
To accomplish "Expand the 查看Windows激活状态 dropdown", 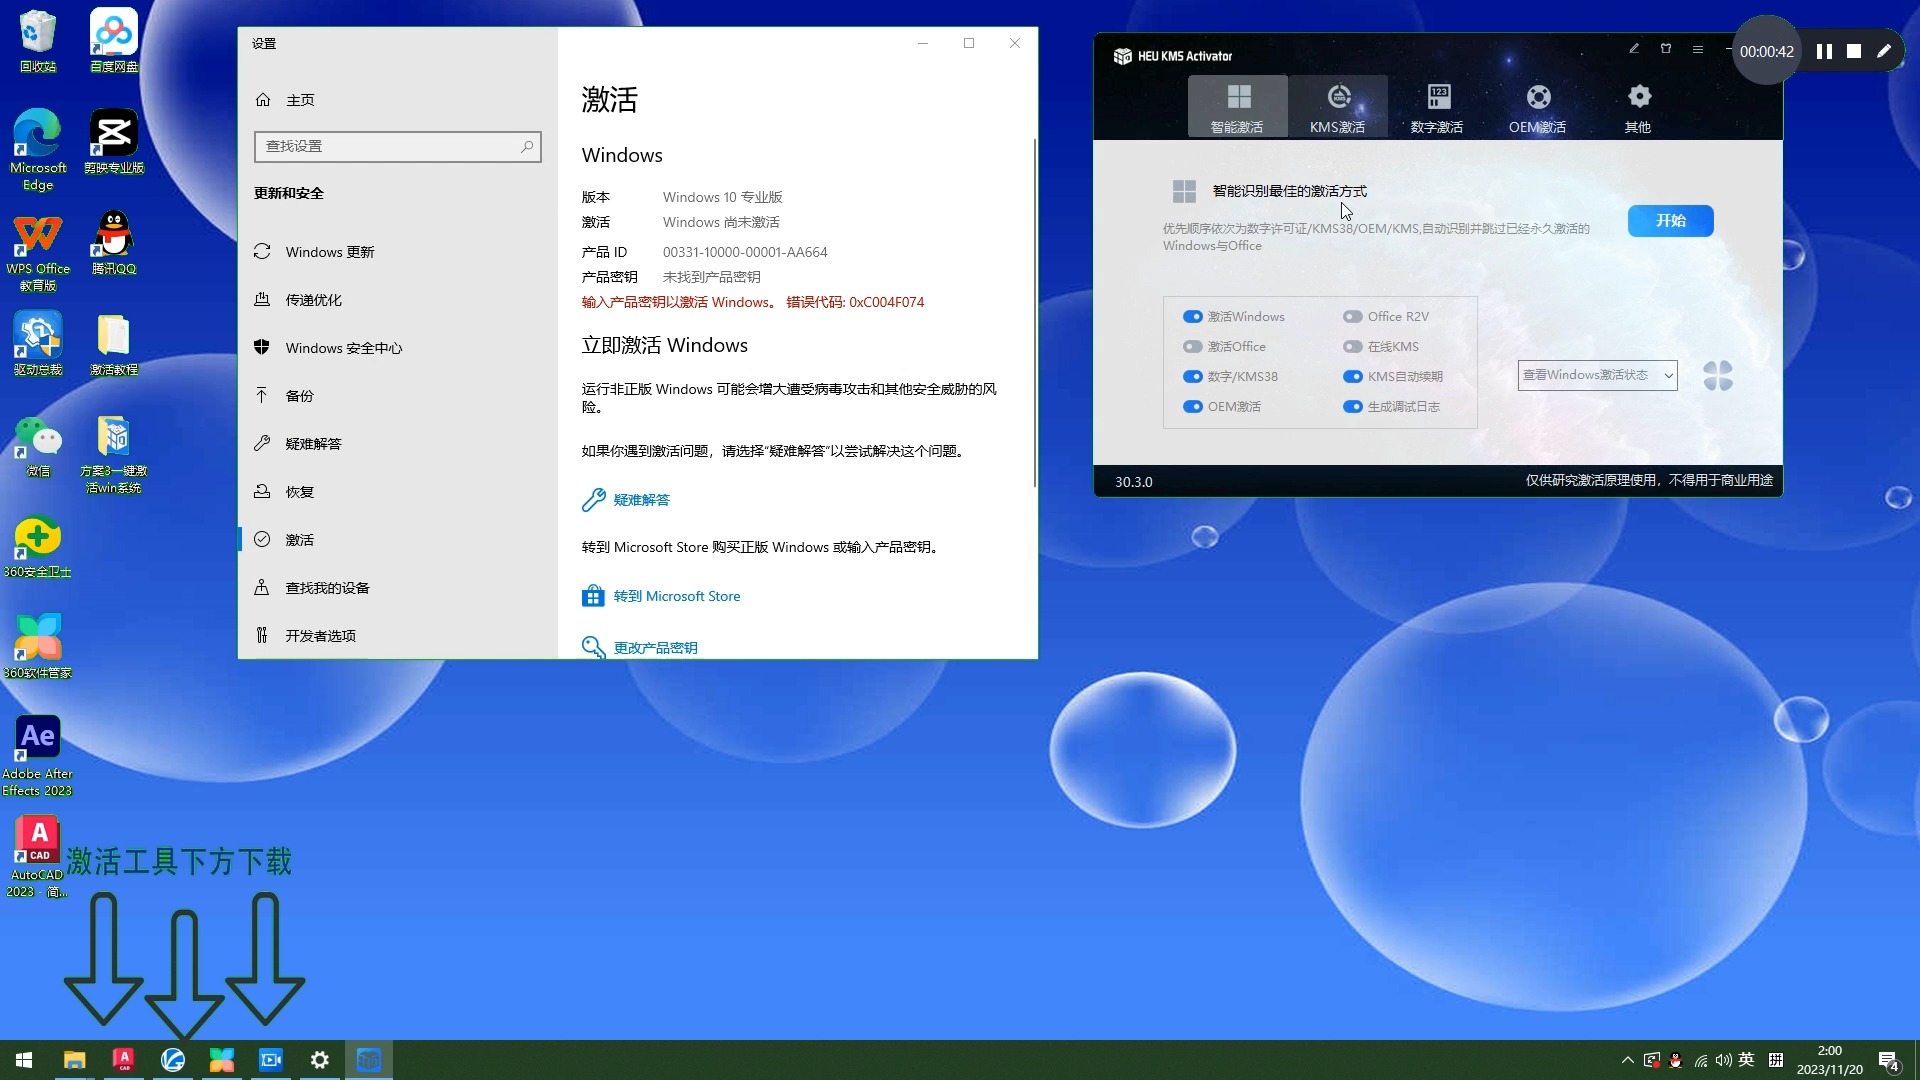I will 1597,375.
